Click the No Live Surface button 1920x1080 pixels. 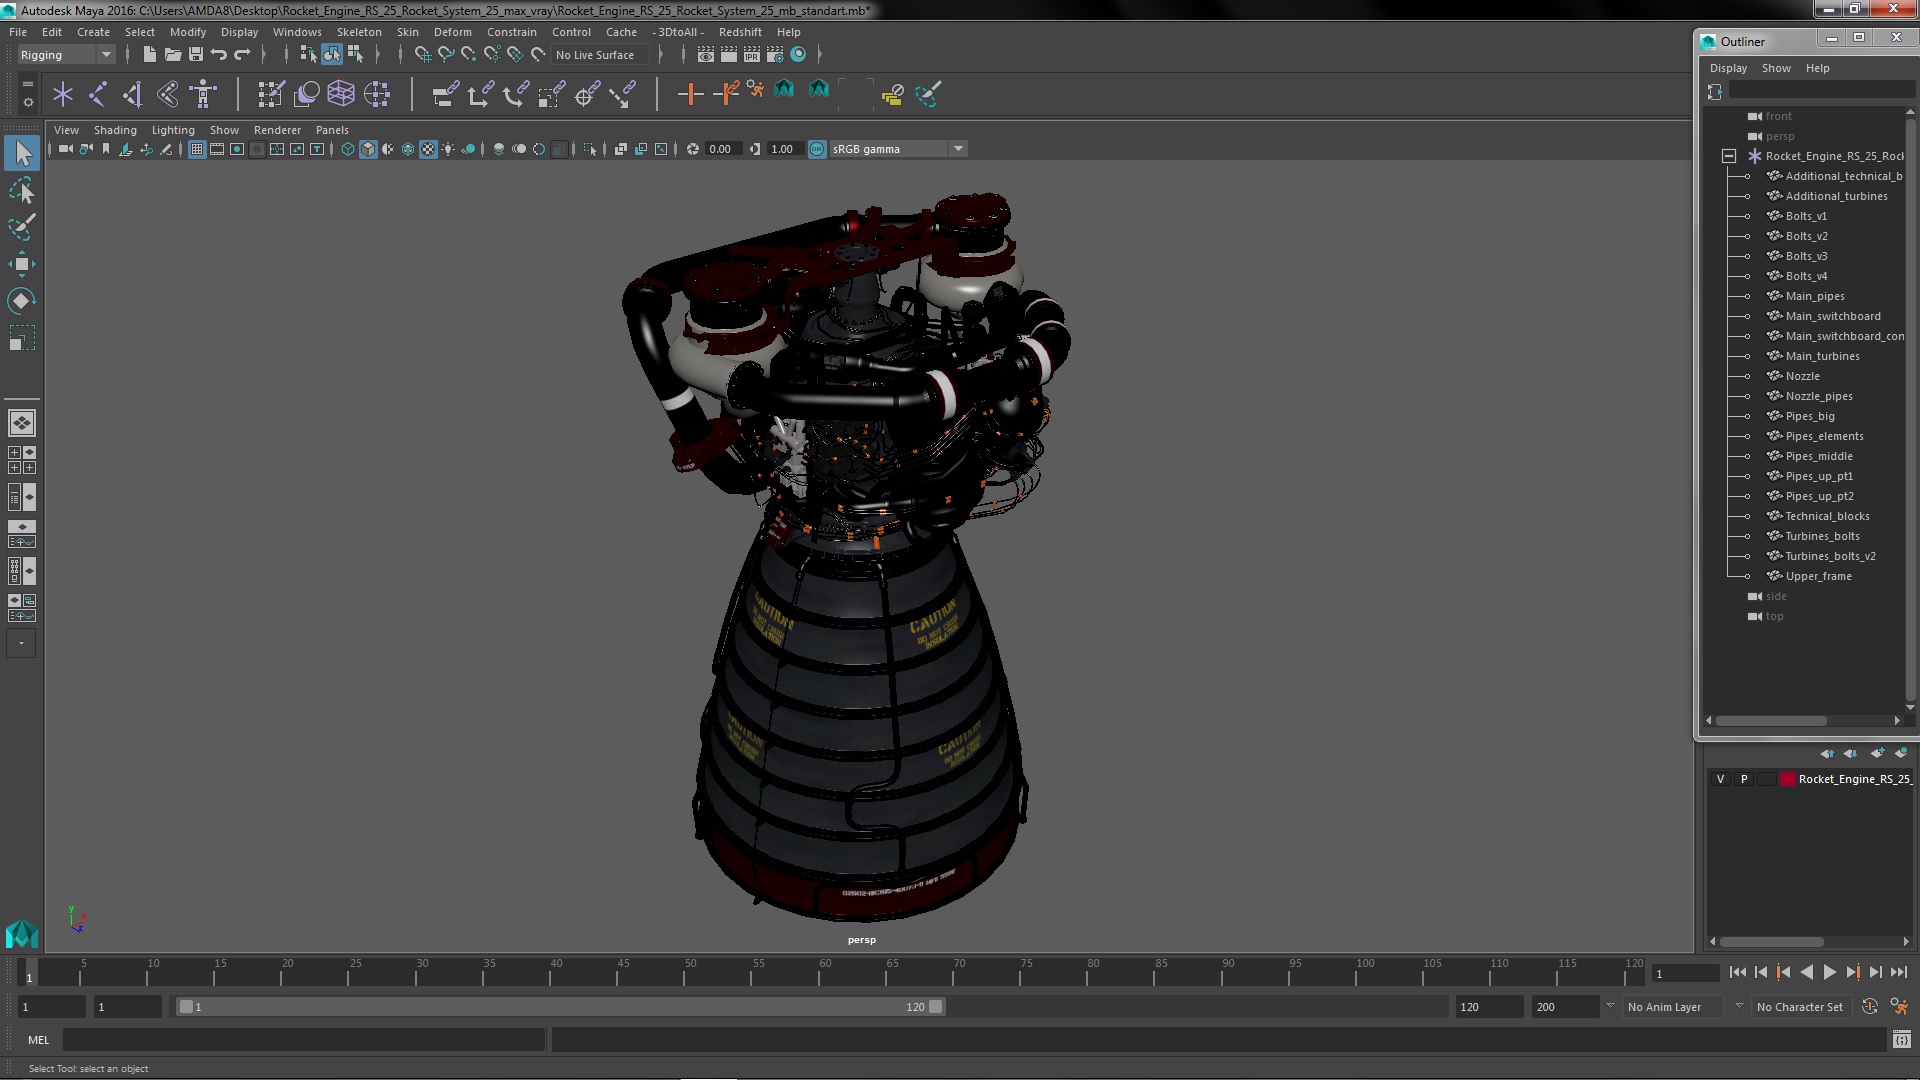pos(594,55)
